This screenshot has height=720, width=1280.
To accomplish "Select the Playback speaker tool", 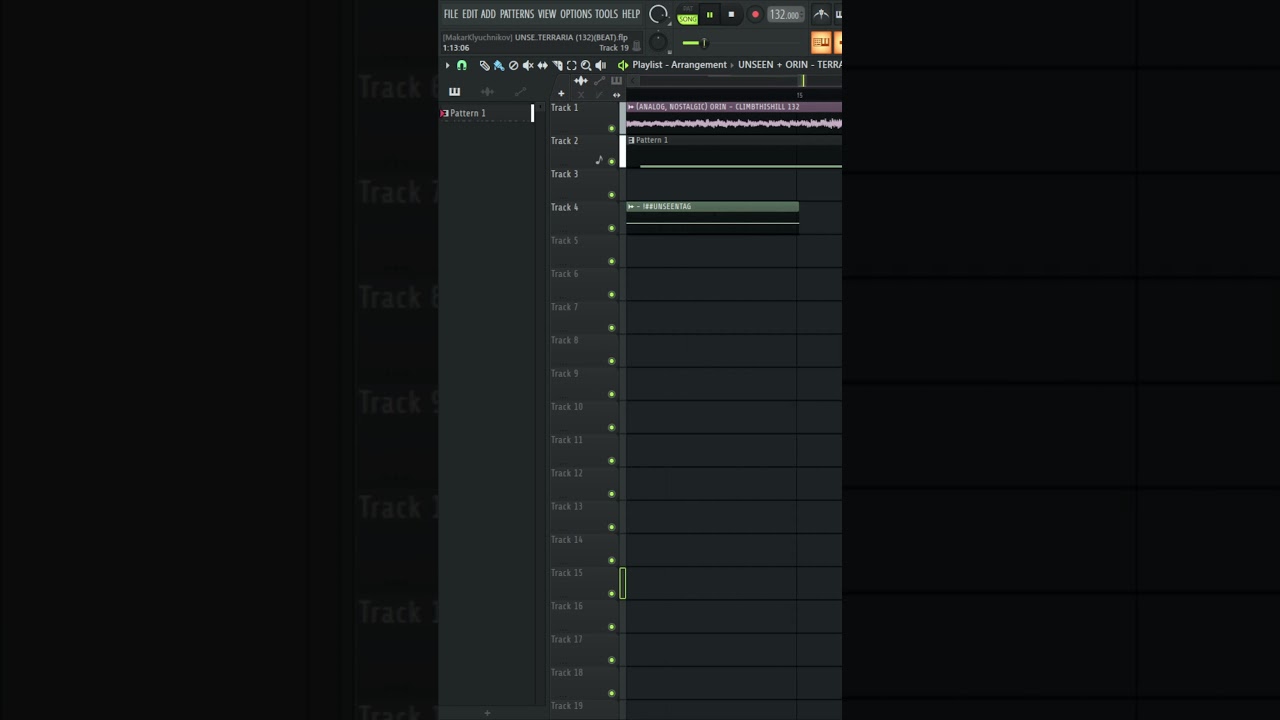I will (600, 65).
